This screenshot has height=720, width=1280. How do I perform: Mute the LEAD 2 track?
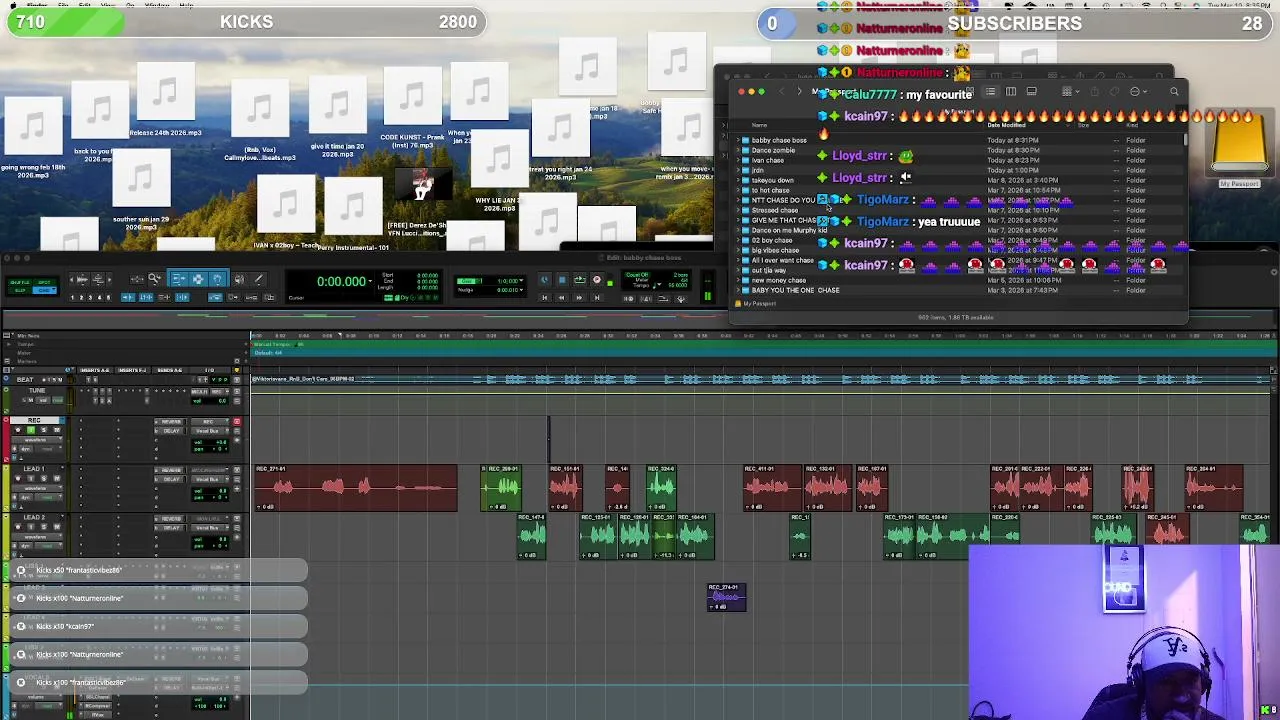click(x=57, y=527)
